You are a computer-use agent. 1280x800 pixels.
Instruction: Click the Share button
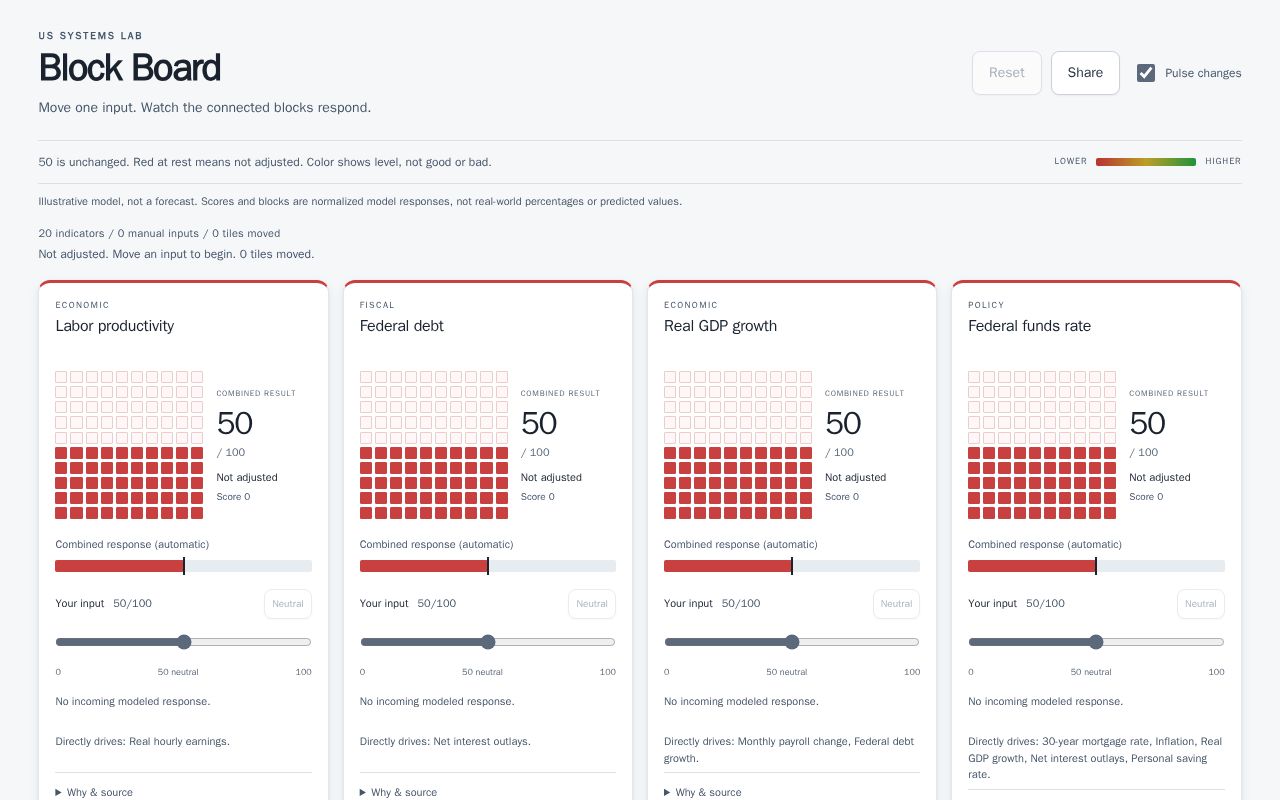coord(1085,73)
